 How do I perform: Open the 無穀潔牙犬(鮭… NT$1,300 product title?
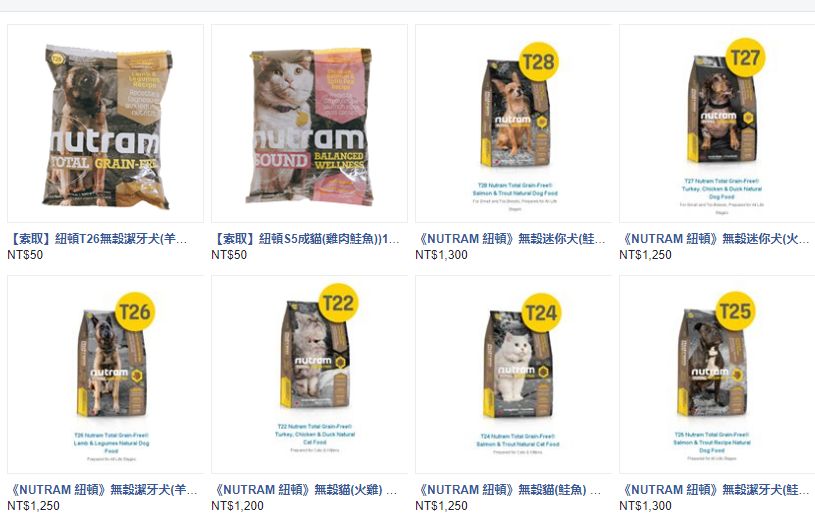tap(714, 490)
